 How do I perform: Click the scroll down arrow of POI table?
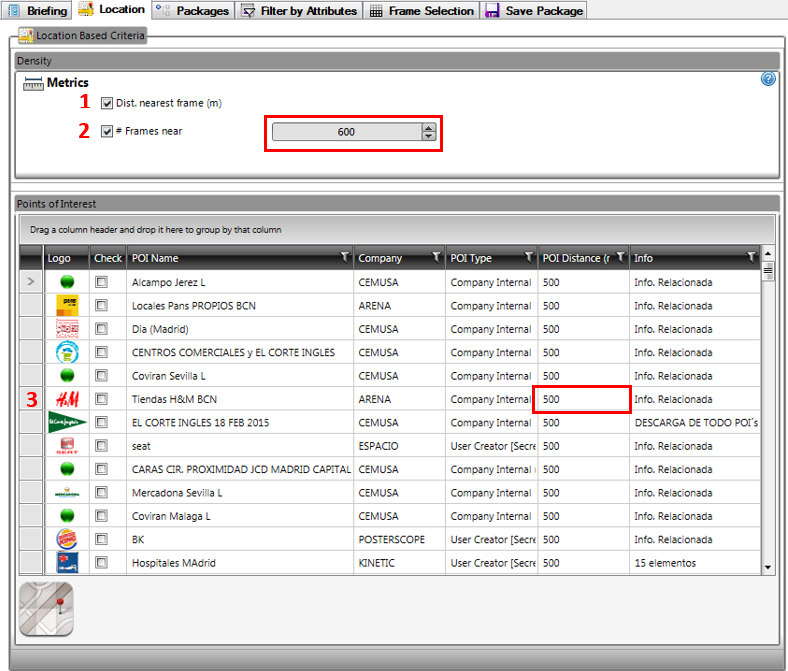point(768,567)
